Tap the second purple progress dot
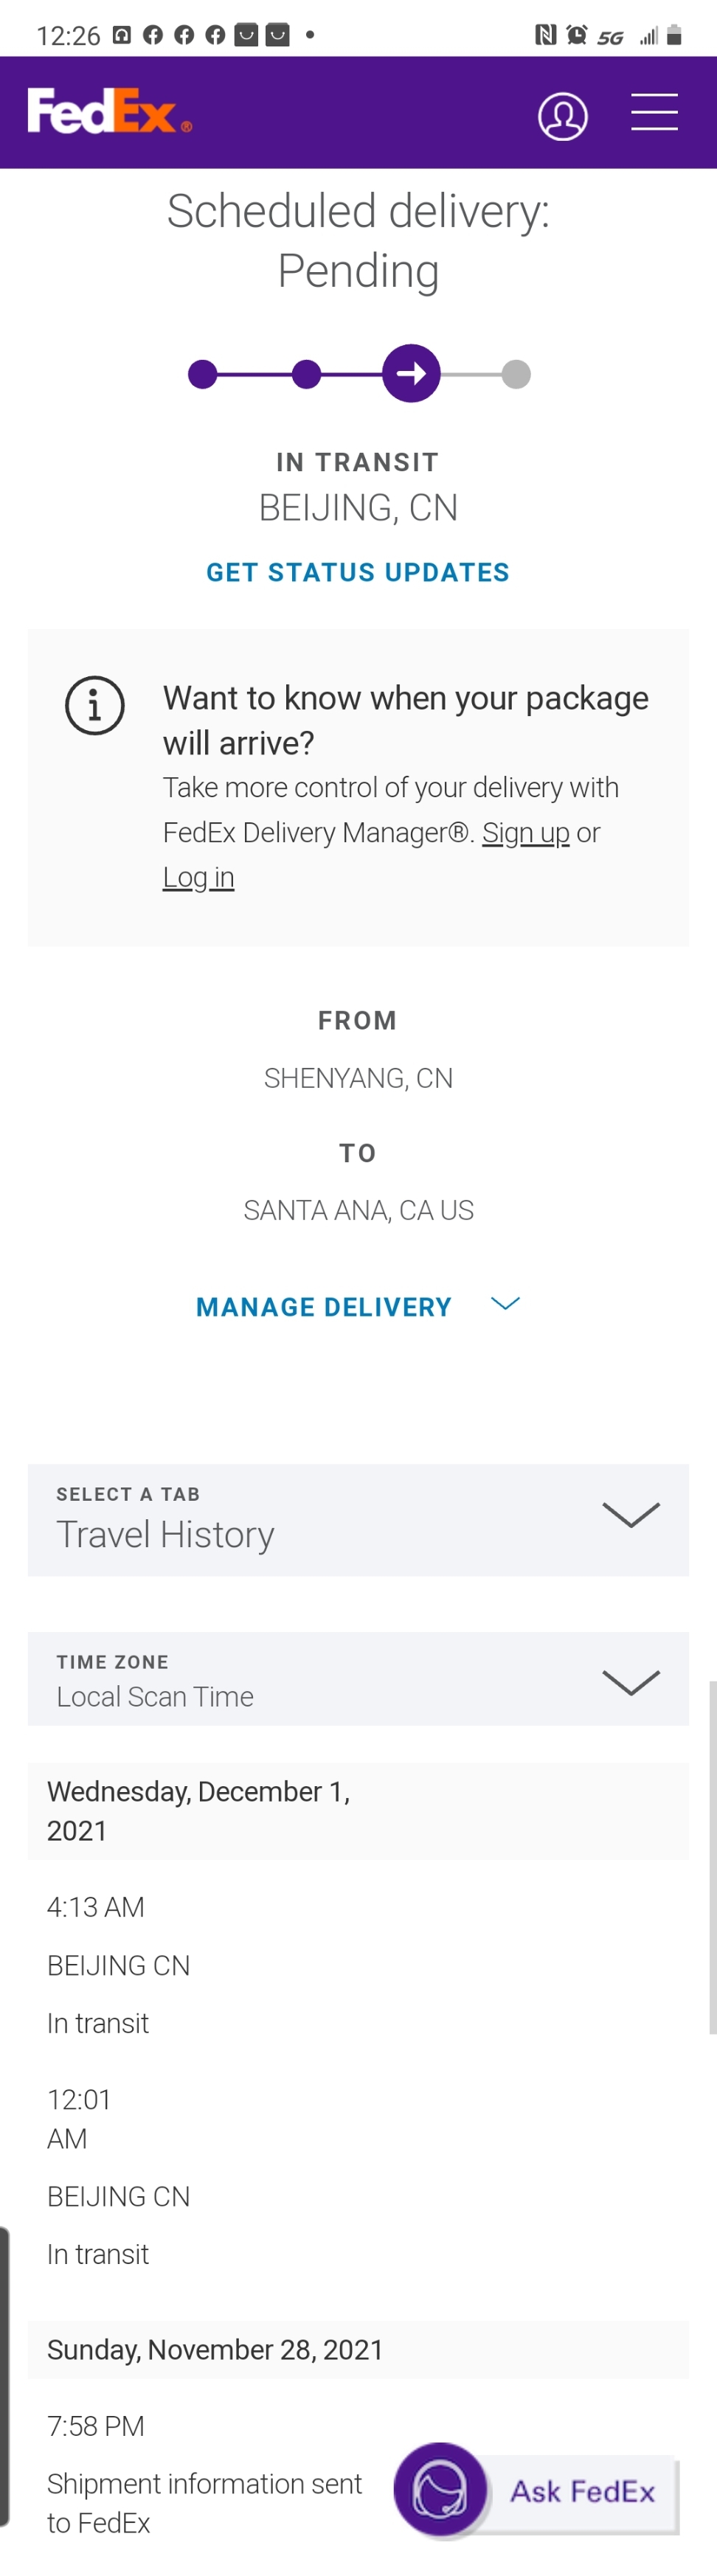Viewport: 717px width, 2576px height. coord(307,375)
